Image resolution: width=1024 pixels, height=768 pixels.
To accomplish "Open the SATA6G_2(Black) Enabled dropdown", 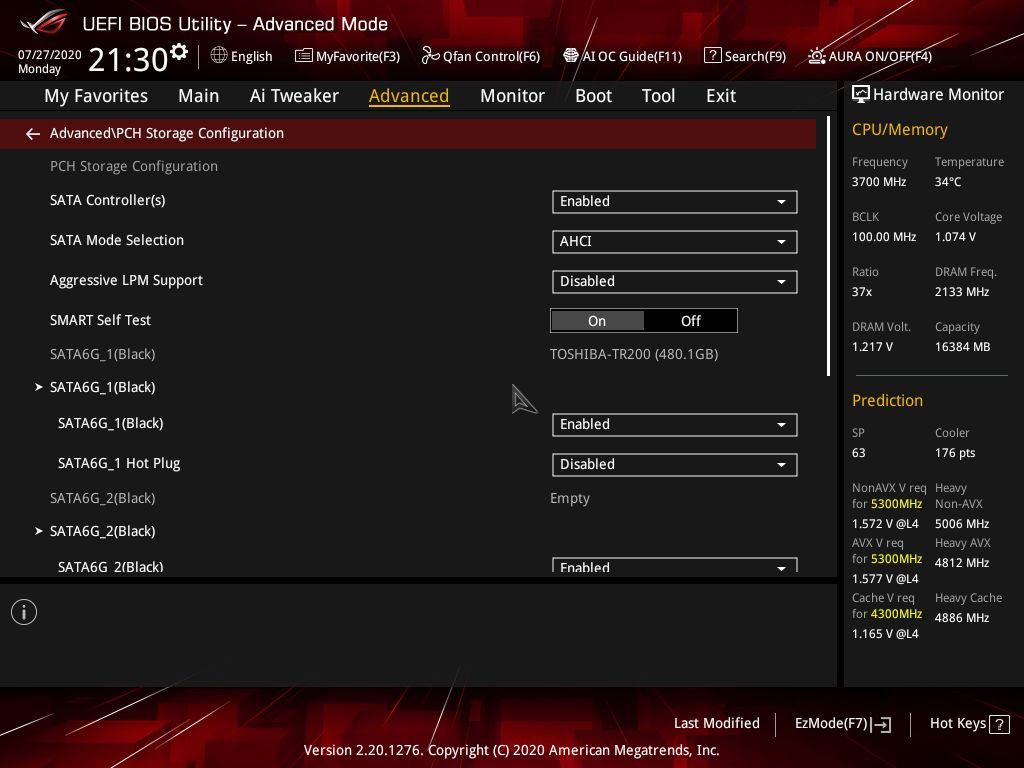I will [675, 566].
